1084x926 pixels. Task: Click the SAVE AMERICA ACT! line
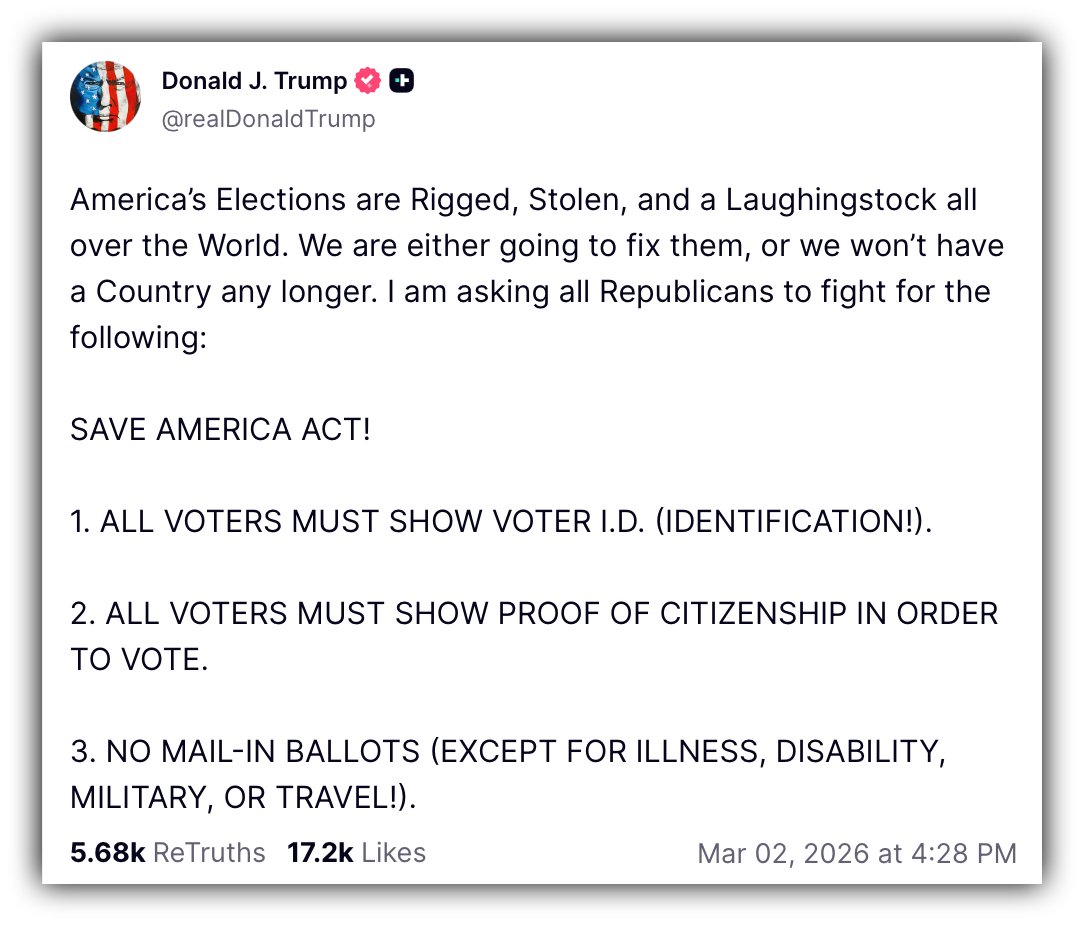click(x=220, y=431)
